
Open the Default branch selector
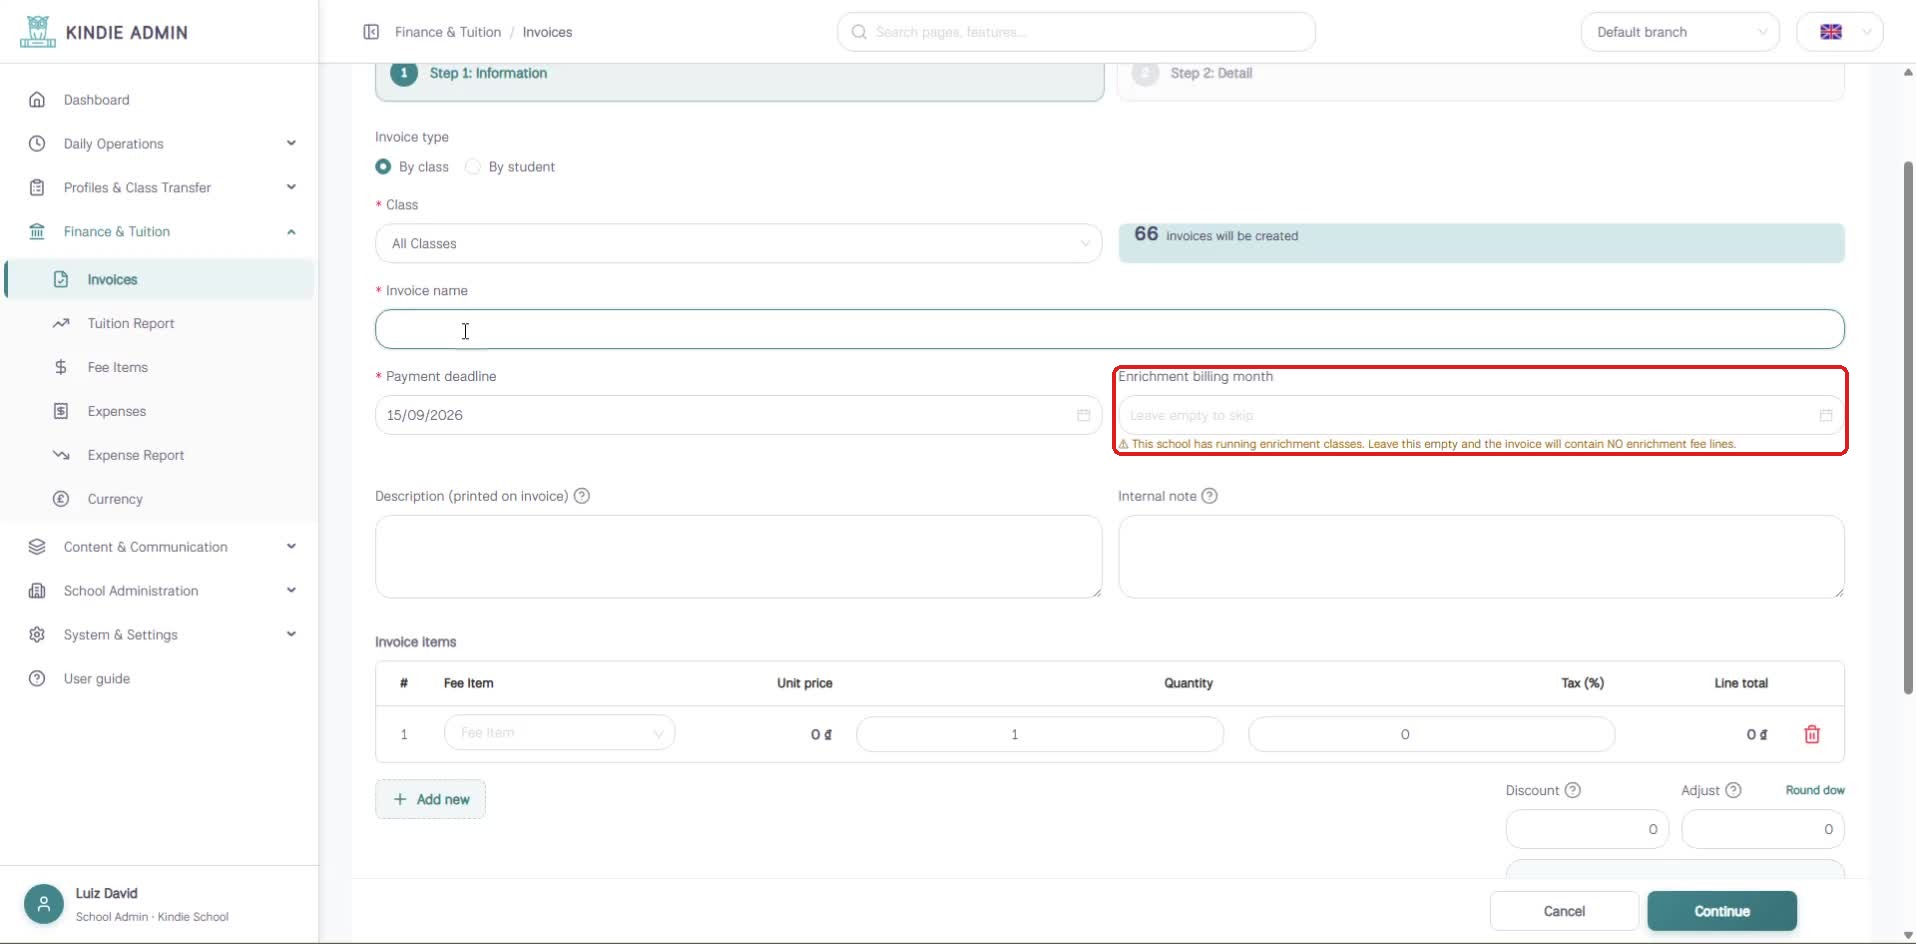(x=1679, y=32)
